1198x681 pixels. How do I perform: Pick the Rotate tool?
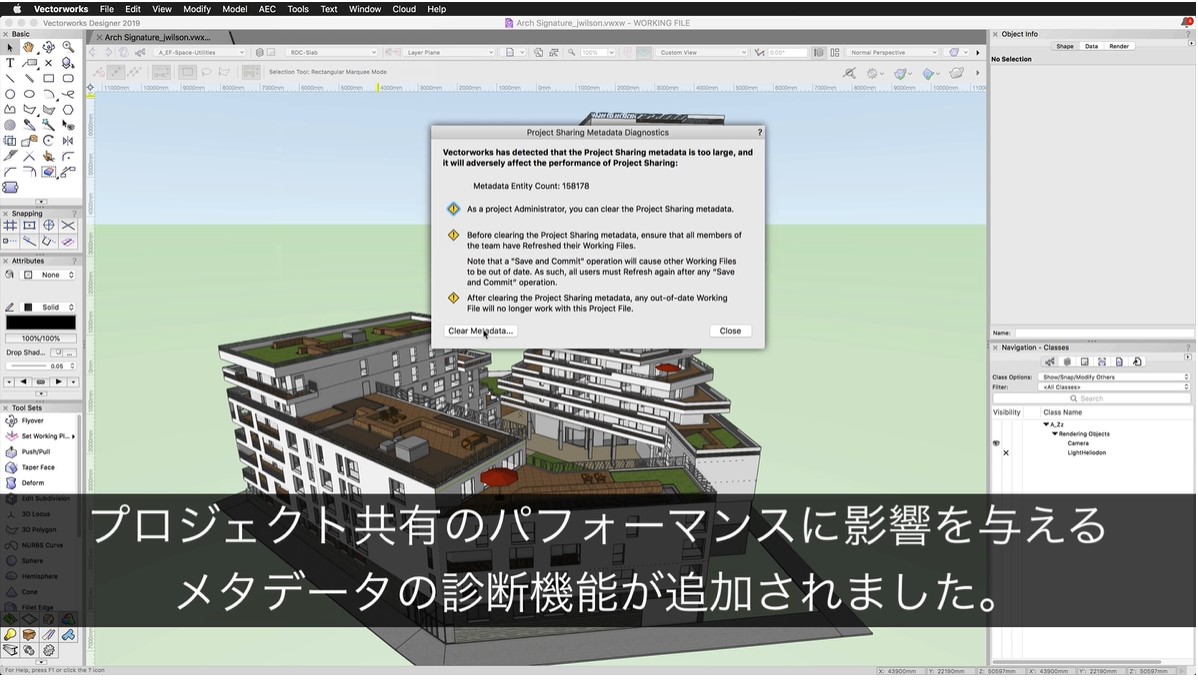coord(49,141)
